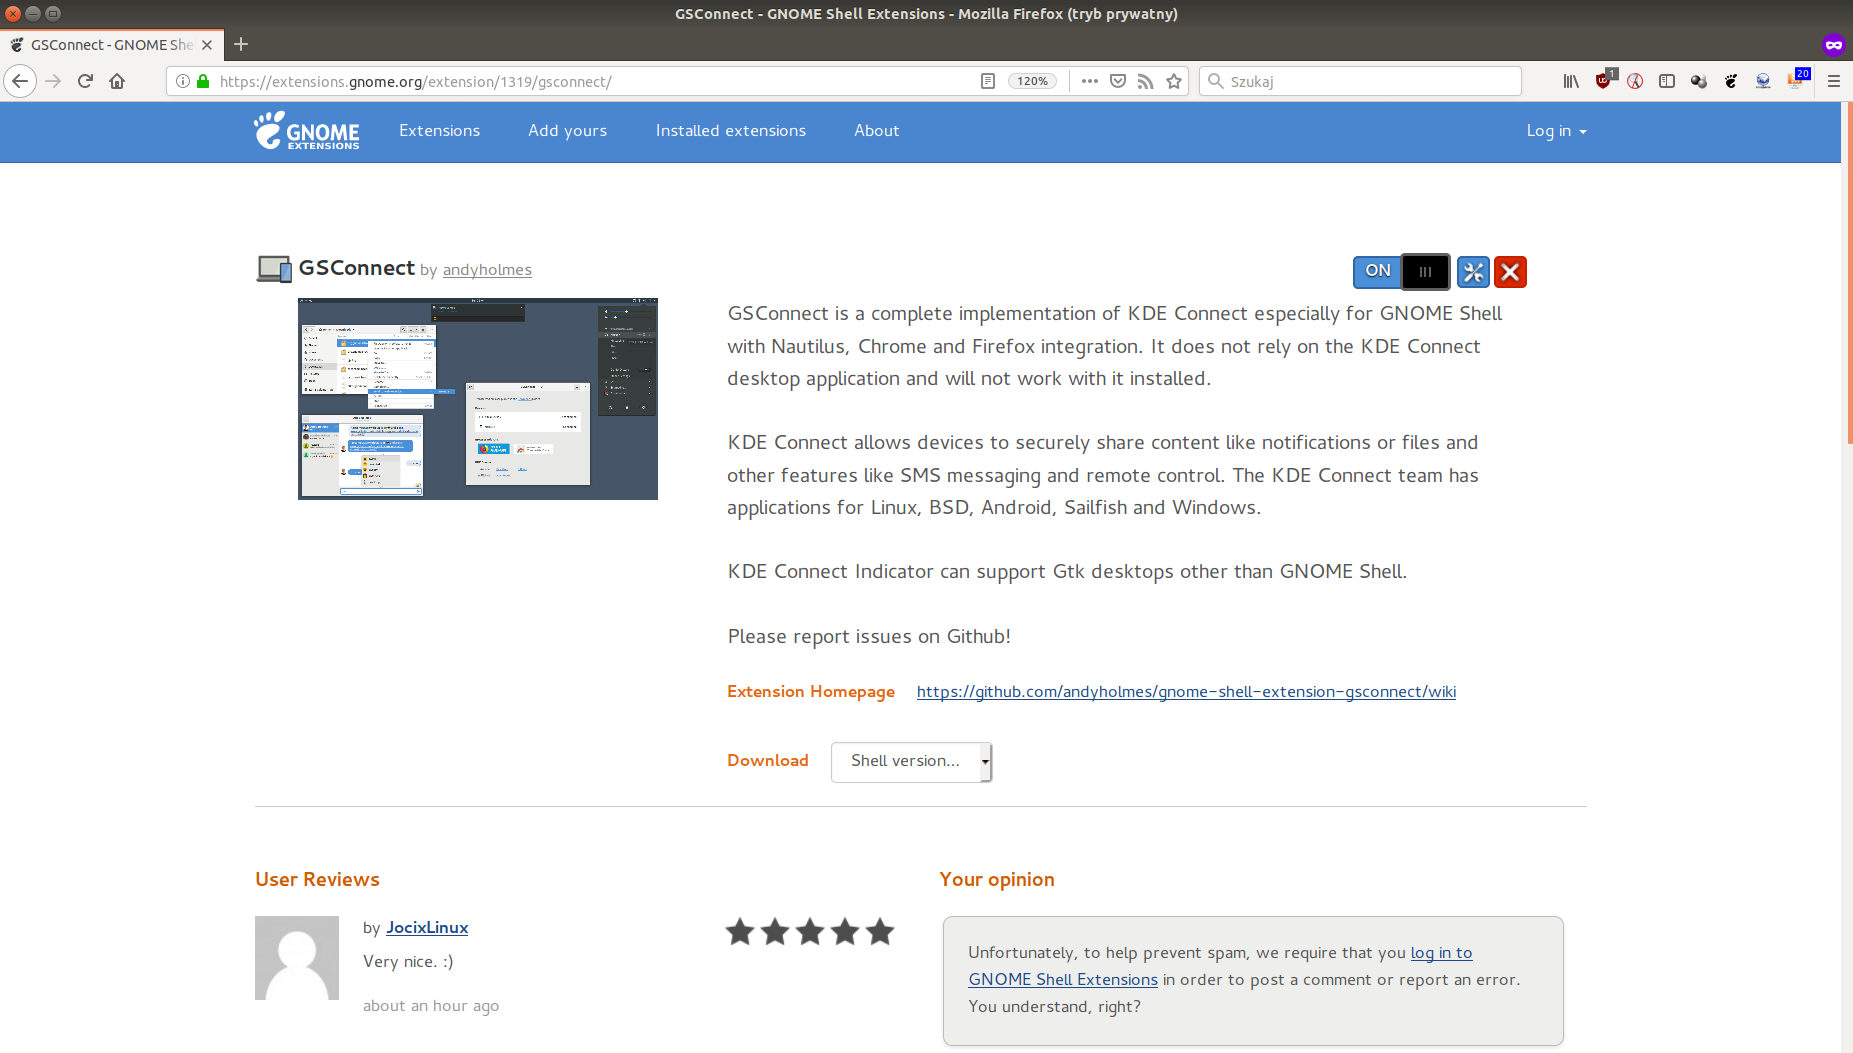This screenshot has height=1053, width=1853.
Task: Go to Installed extensions
Action: (x=730, y=131)
